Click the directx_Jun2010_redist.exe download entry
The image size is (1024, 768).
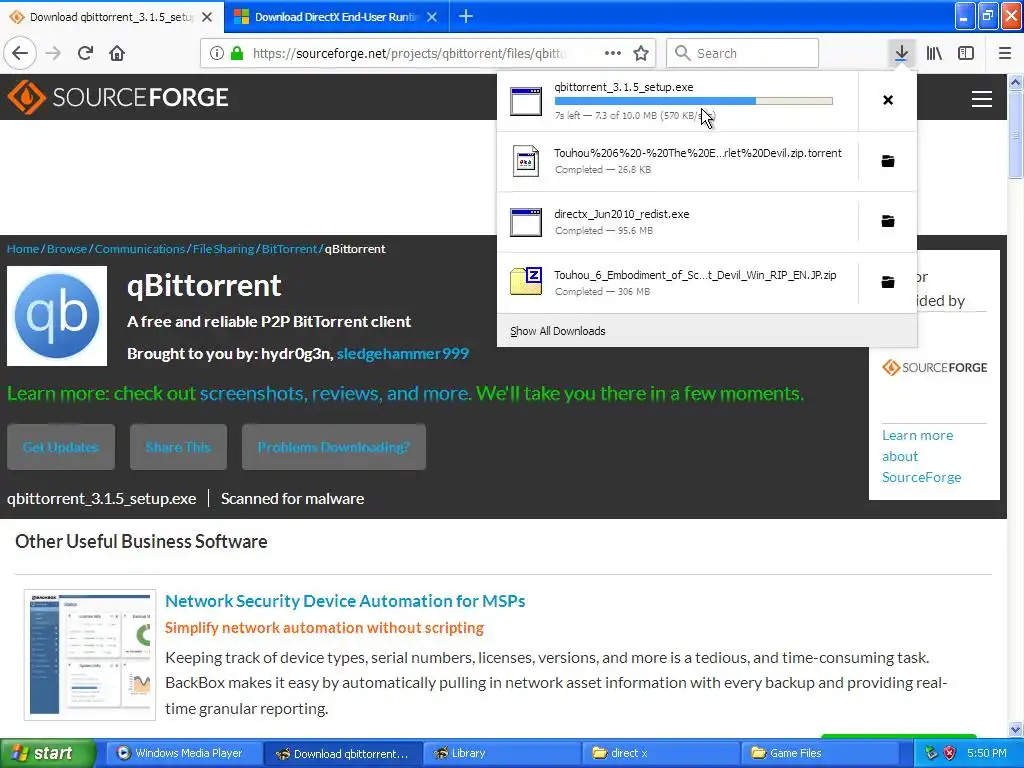point(677,222)
